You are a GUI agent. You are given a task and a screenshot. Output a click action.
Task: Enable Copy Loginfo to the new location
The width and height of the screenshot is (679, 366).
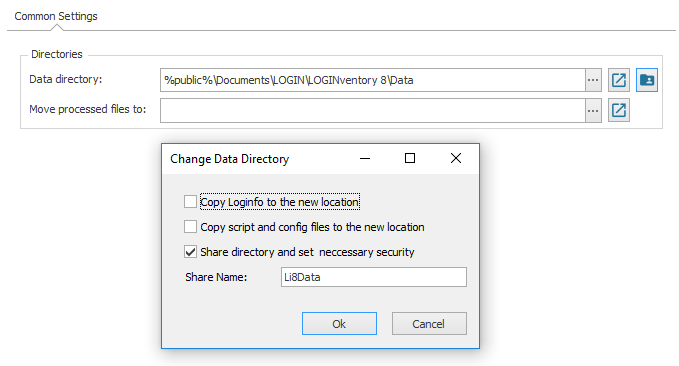pyautogui.click(x=191, y=202)
